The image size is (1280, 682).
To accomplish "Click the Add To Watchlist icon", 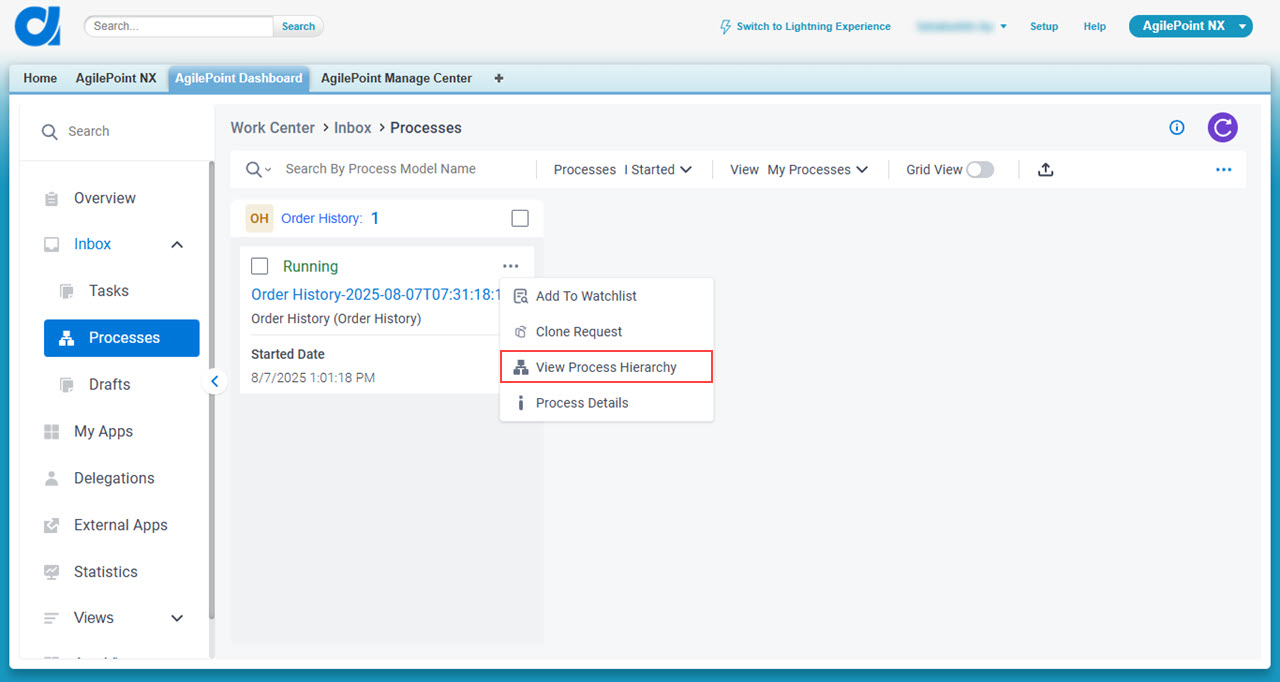I will click(520, 296).
